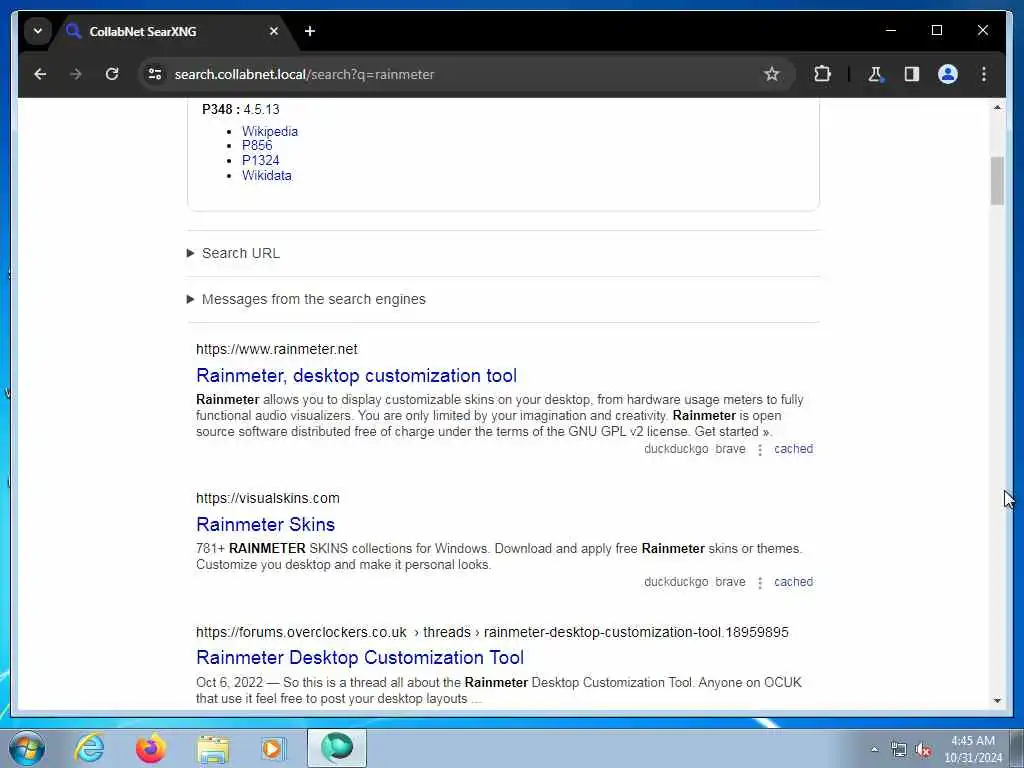Launch Internet Explorer from taskbar
The image size is (1024, 768).
point(89,748)
